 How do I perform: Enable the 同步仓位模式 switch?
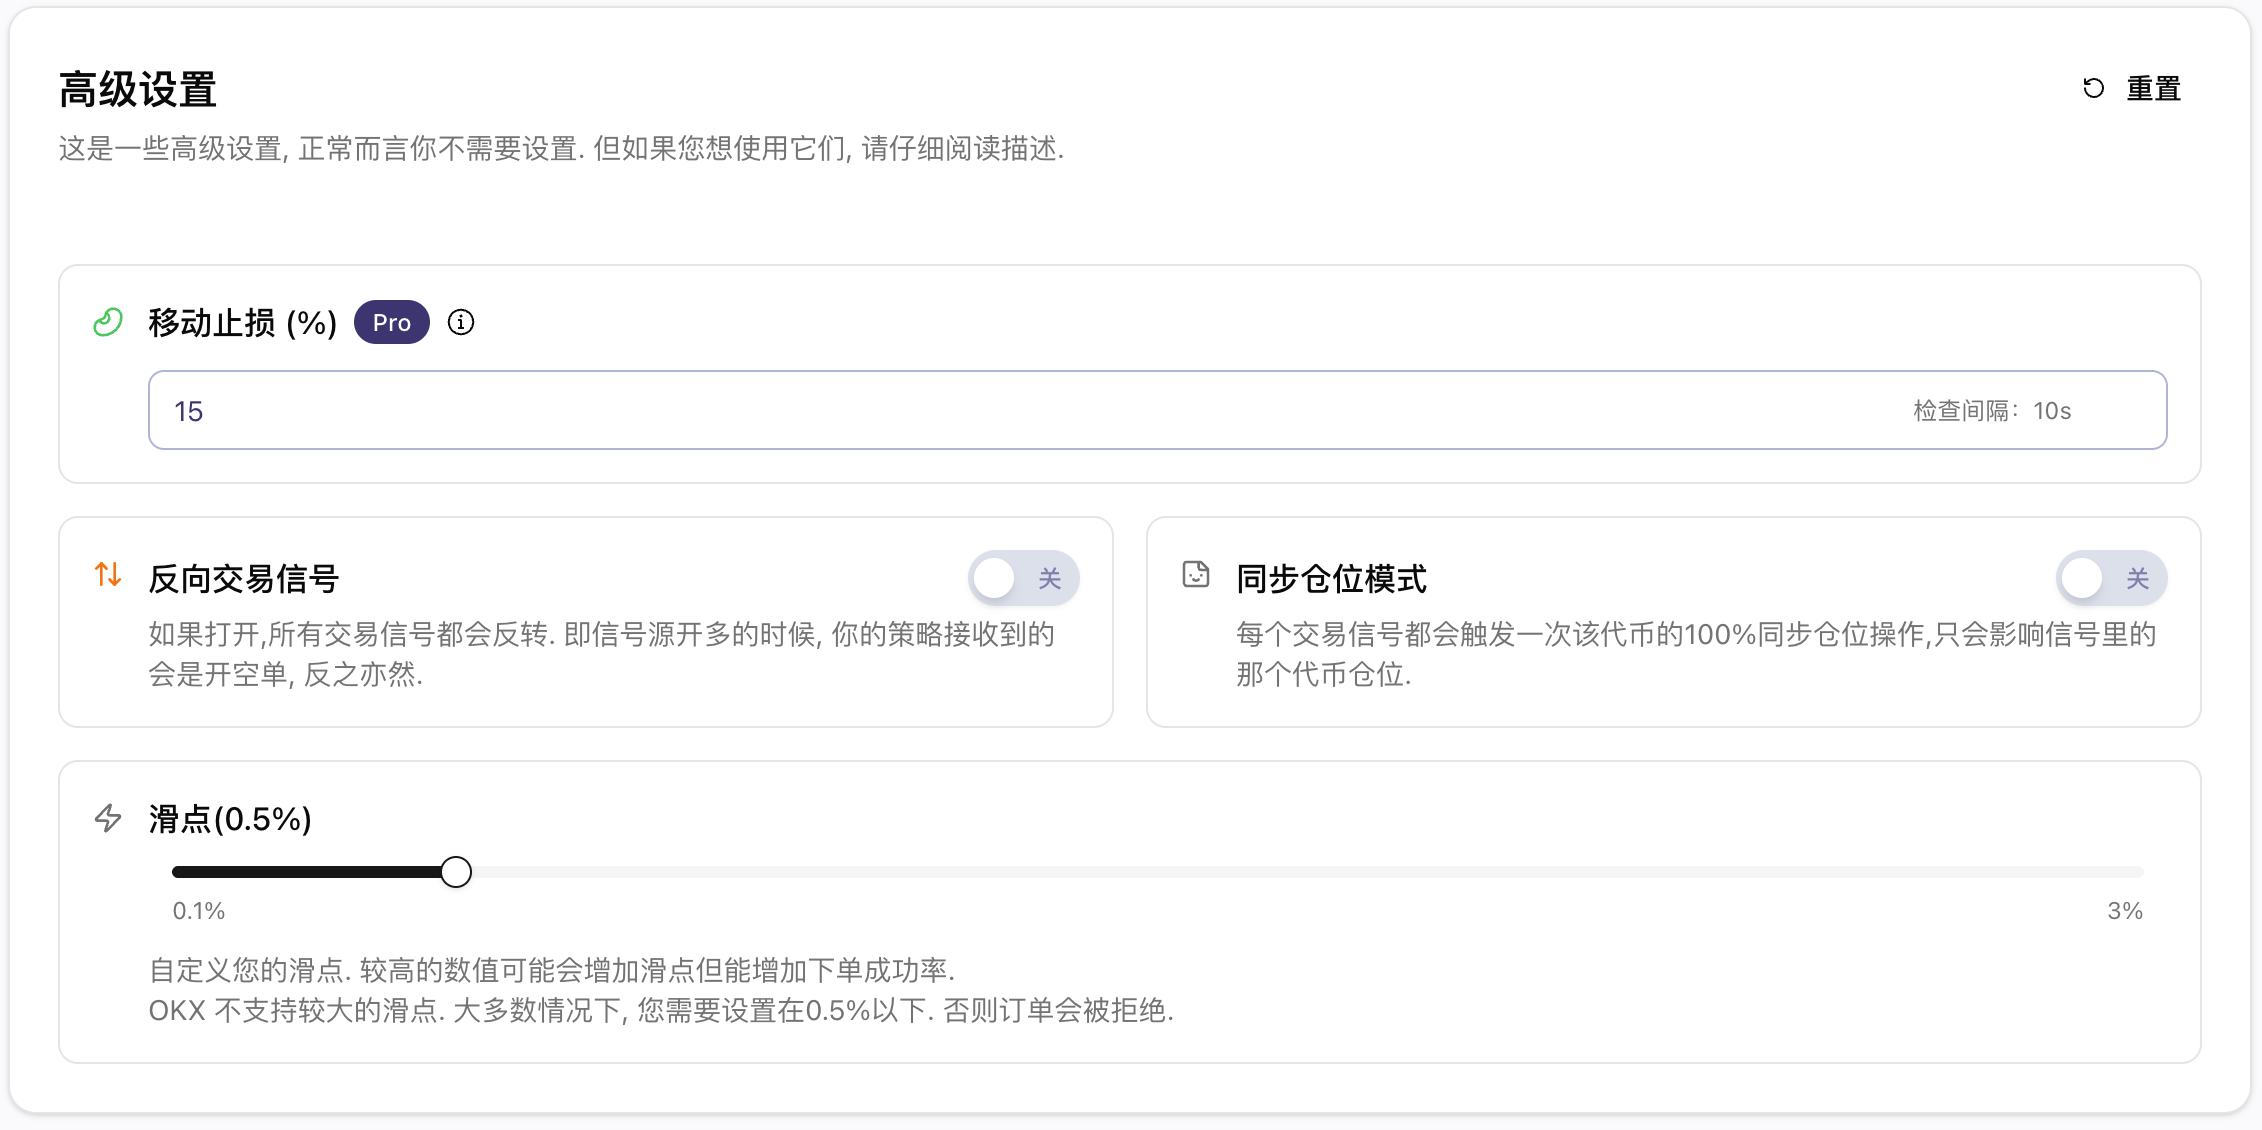2111,577
